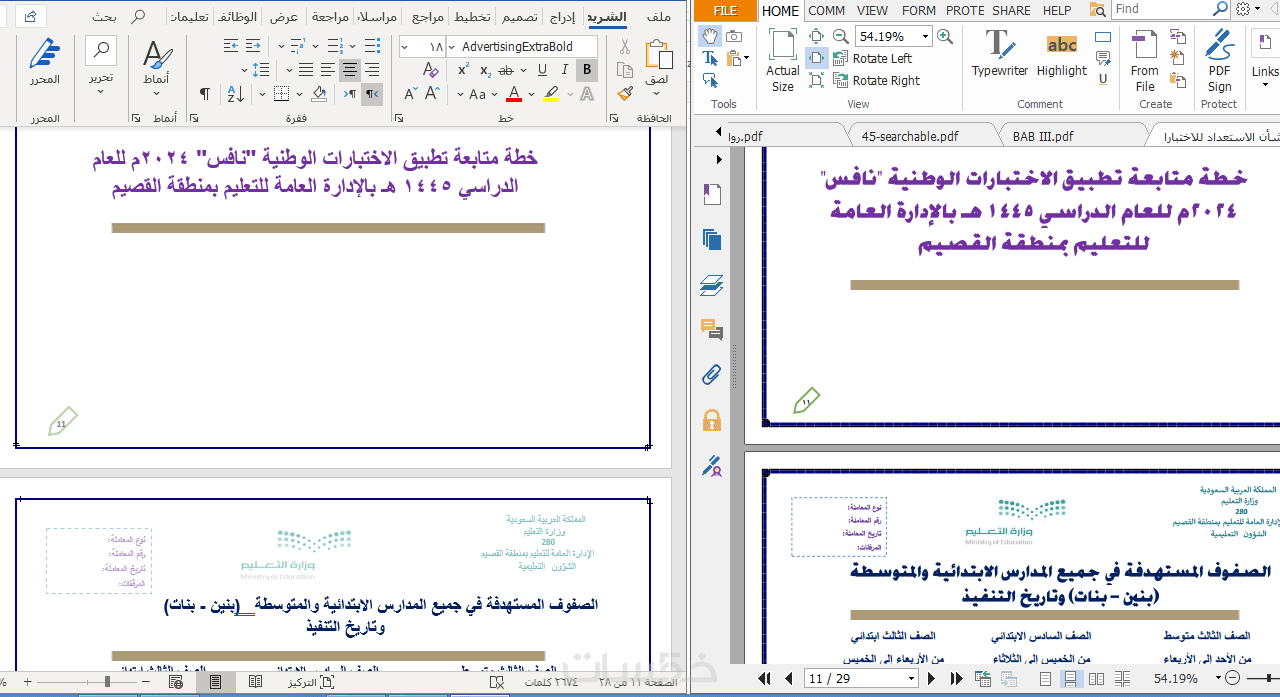Toggle Superscript in Word
Screen dimensions: 1280x697
tap(463, 70)
